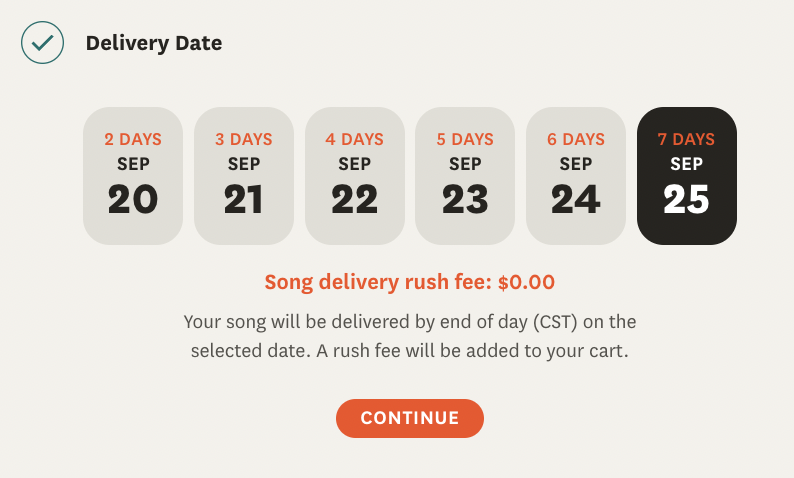Click the orange CONTINUE button
Viewport: 794px width, 478px height.
(x=410, y=418)
